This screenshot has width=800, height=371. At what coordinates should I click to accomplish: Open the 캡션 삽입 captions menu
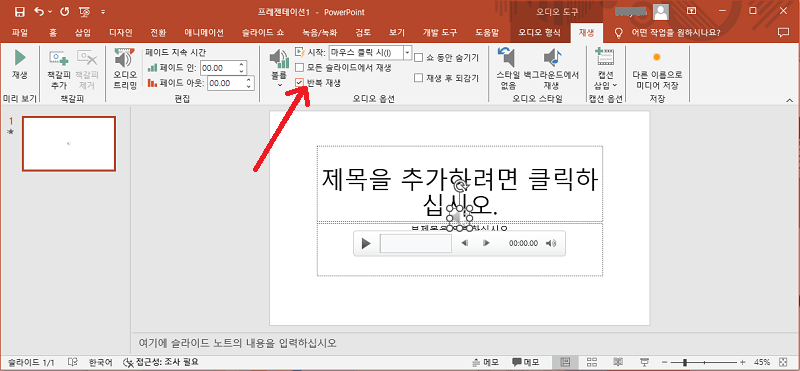click(x=605, y=69)
